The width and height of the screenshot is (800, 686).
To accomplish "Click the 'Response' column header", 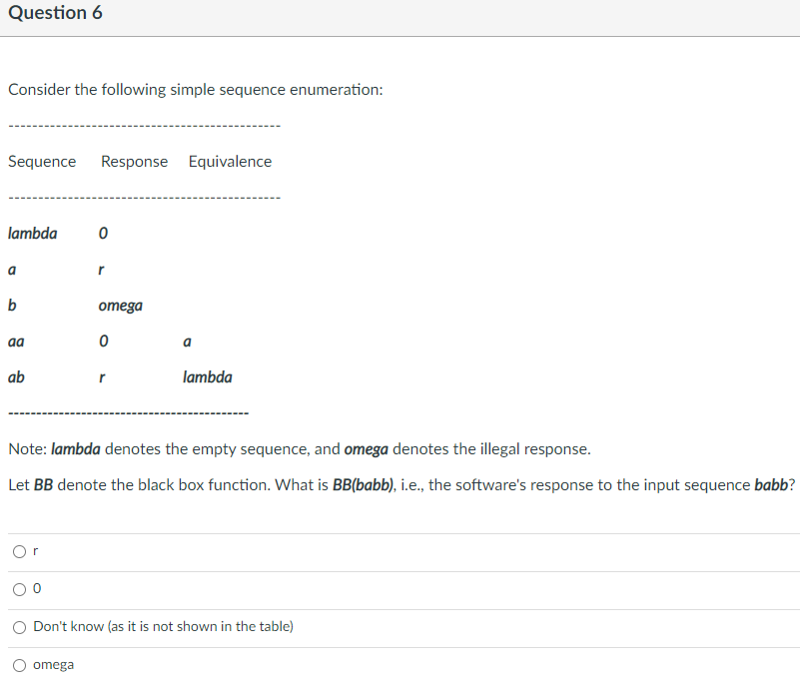I will point(134,161).
